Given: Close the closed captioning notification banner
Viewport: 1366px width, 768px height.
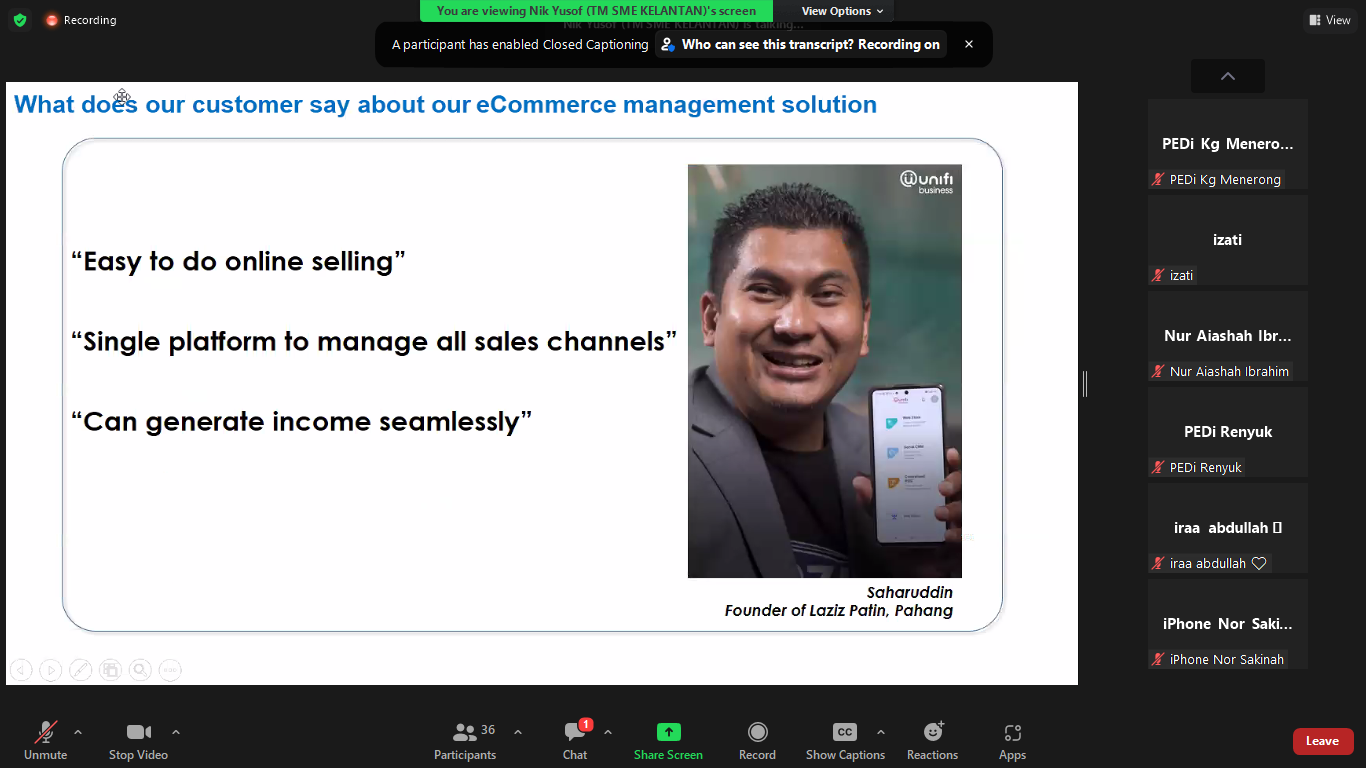Looking at the screenshot, I should click(968, 44).
